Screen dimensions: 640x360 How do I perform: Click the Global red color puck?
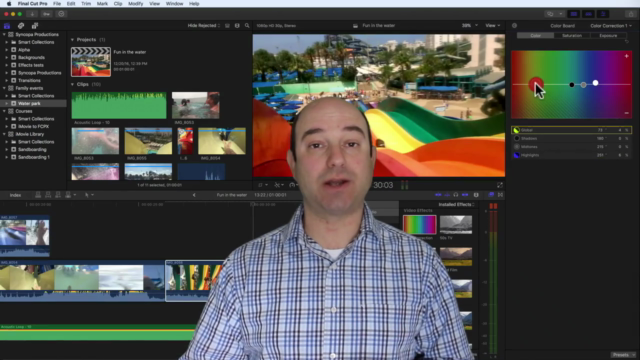[x=536, y=84]
